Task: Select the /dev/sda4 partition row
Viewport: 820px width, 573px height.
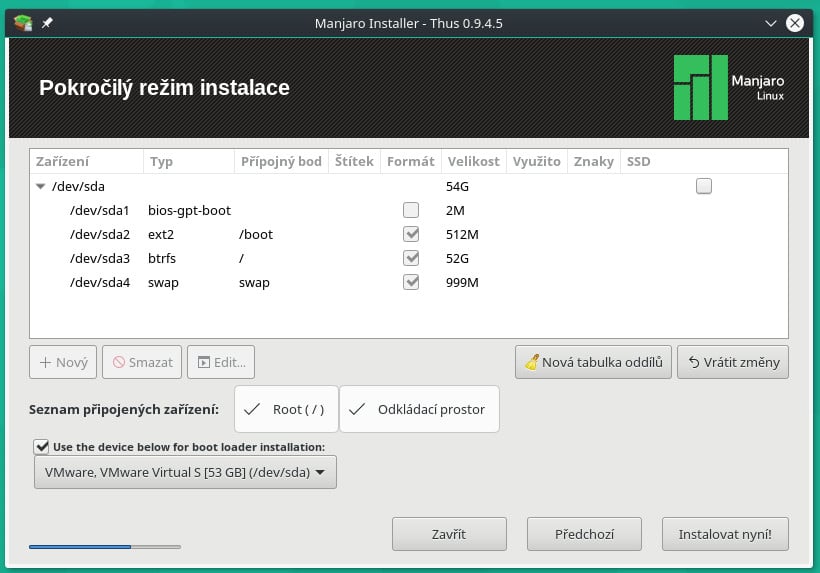Action: click(x=409, y=282)
